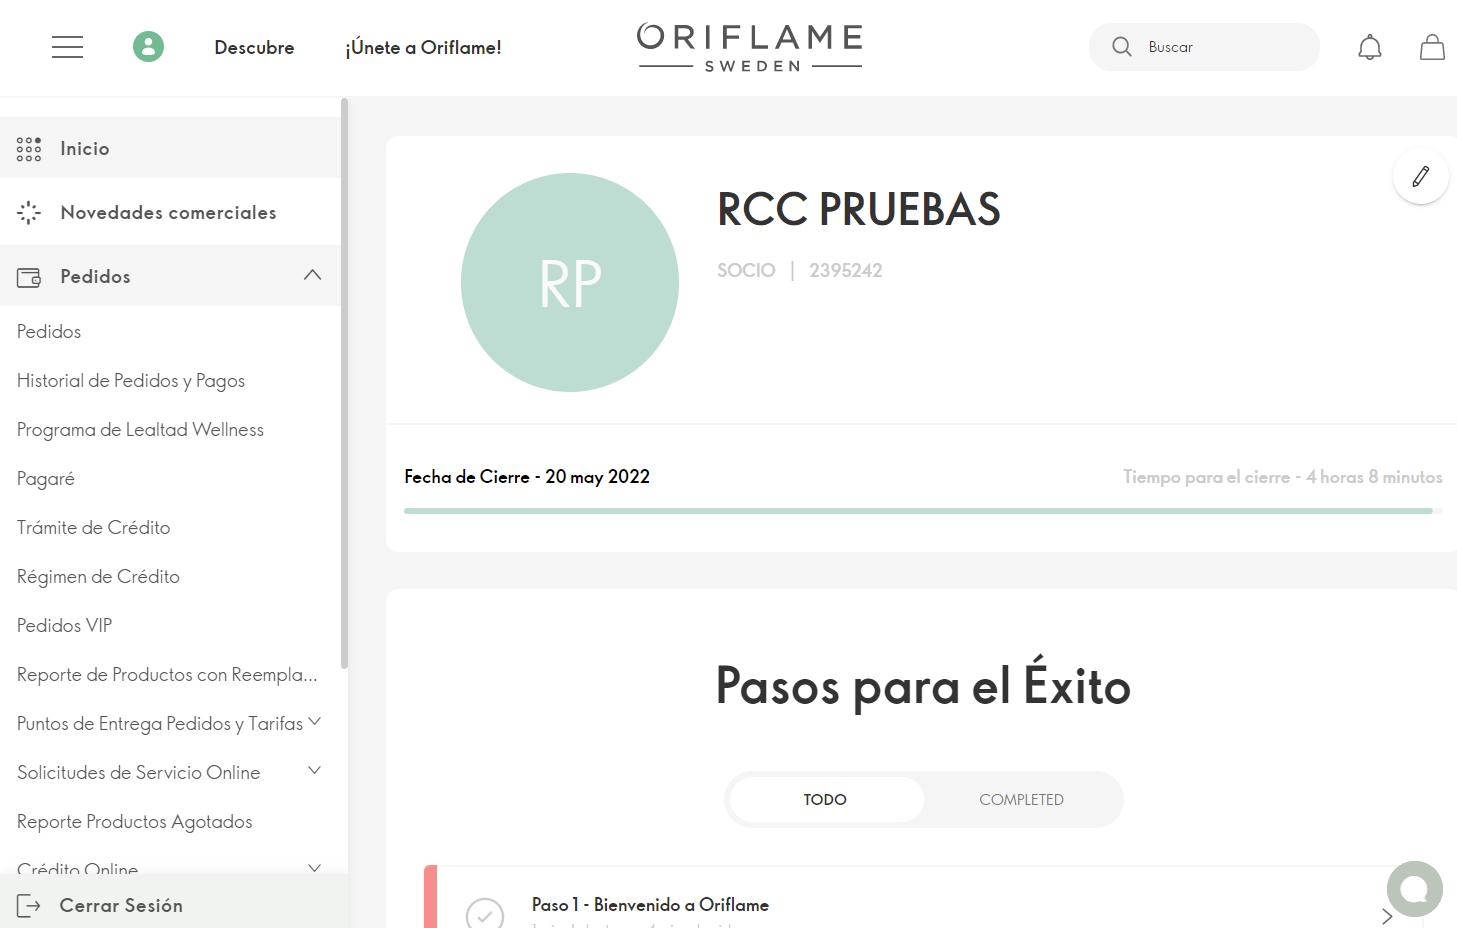Screen dimensions: 1457x928
Task: Click the sidebar scrollbar
Action: pyautogui.click(x=344, y=383)
